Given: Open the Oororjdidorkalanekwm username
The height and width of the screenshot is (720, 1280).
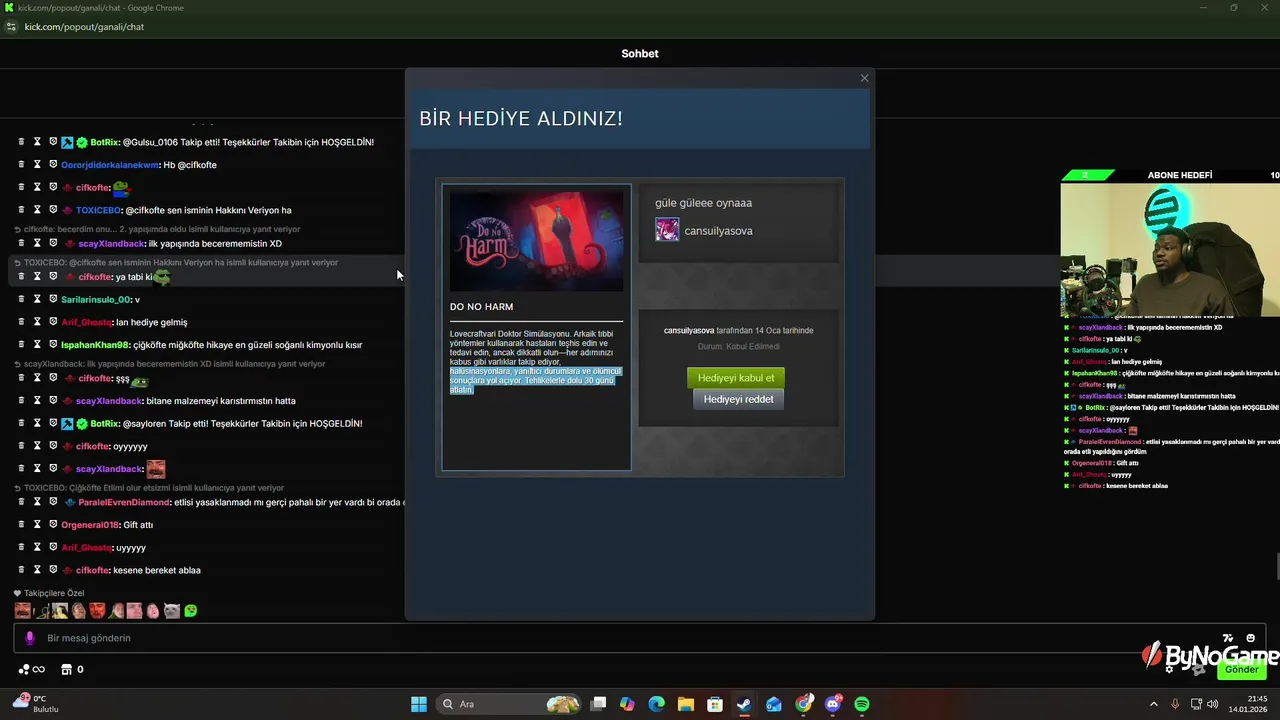Looking at the screenshot, I should click(x=110, y=165).
